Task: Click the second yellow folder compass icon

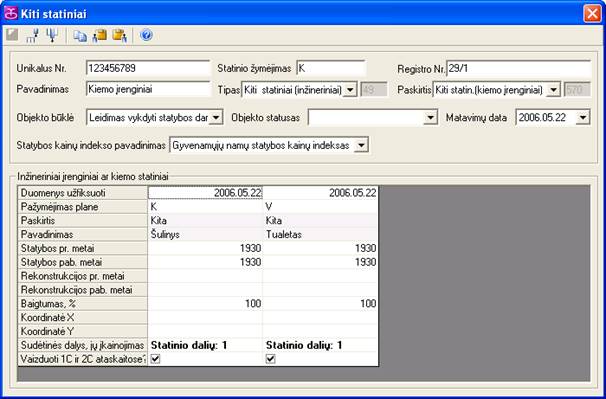Action: tap(120, 36)
